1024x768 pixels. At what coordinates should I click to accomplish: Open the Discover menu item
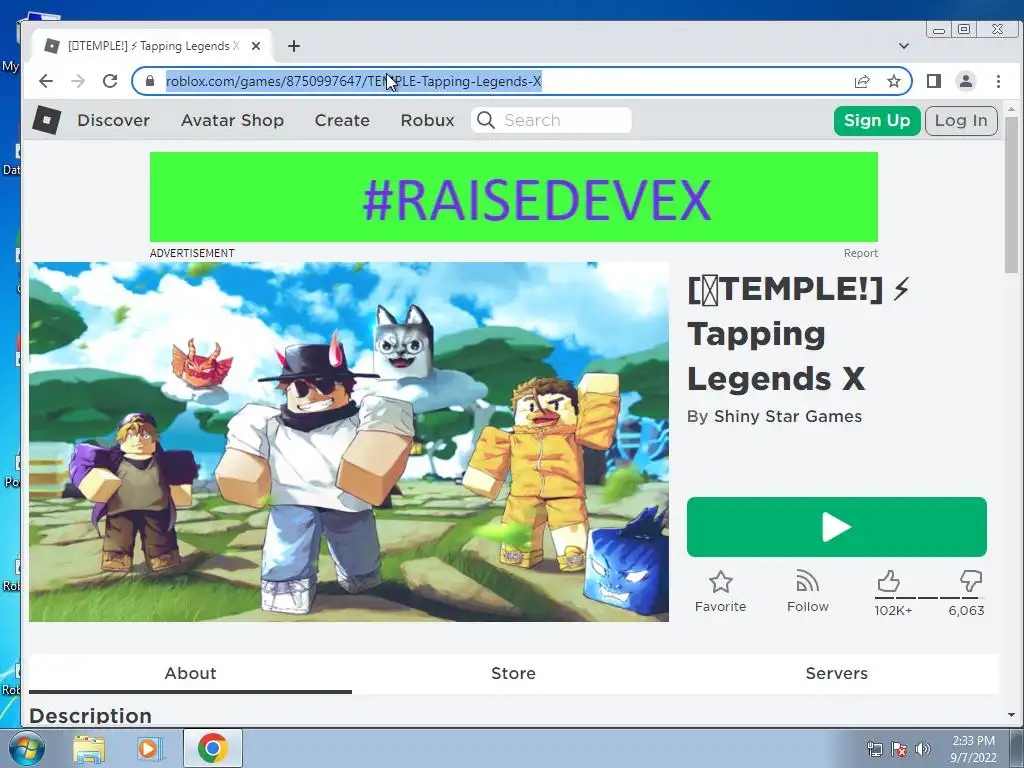114,120
